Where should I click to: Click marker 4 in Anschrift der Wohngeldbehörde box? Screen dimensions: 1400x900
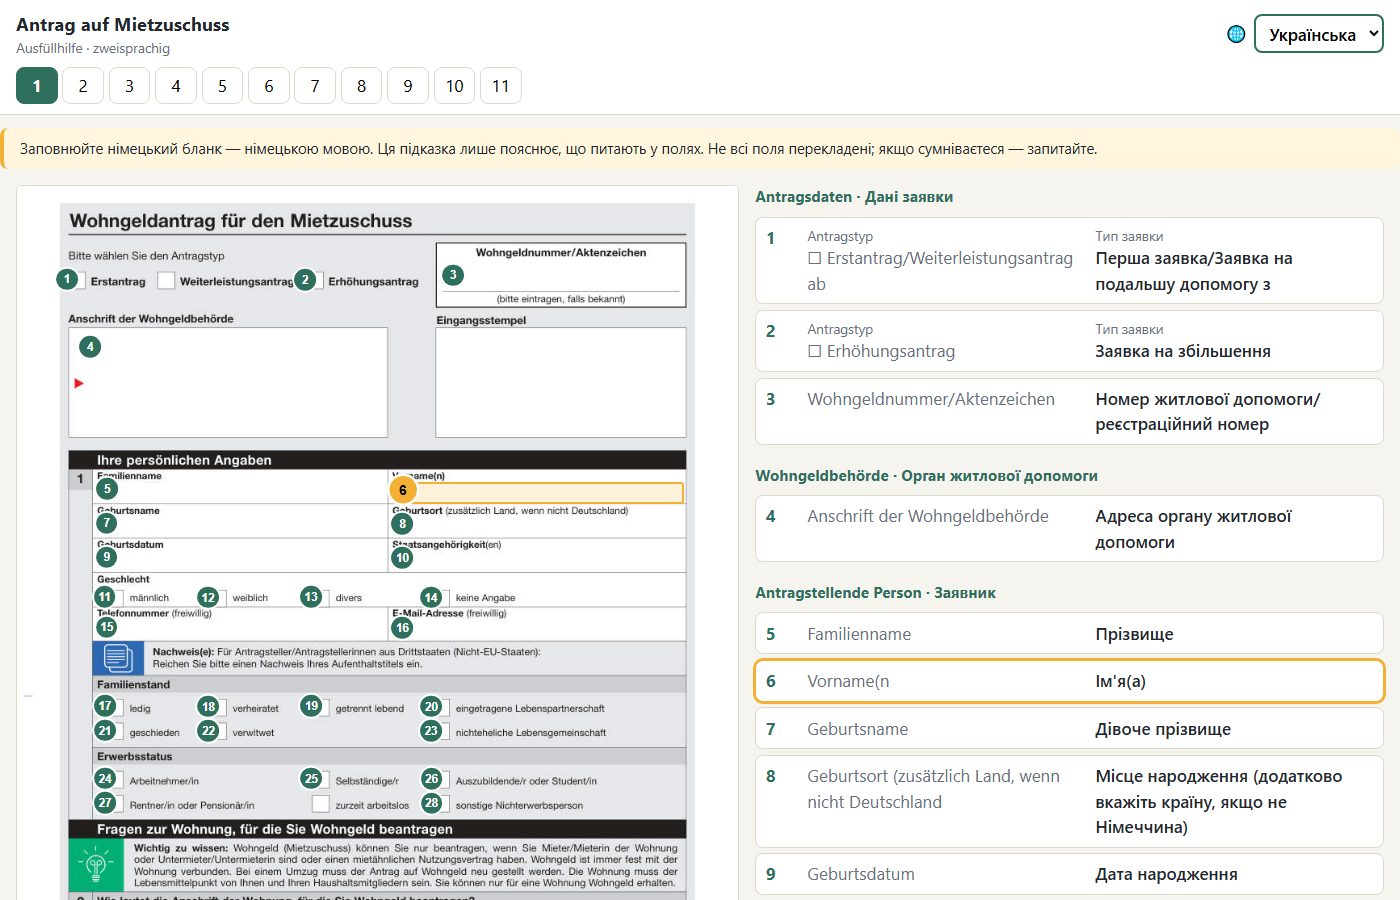click(x=90, y=347)
